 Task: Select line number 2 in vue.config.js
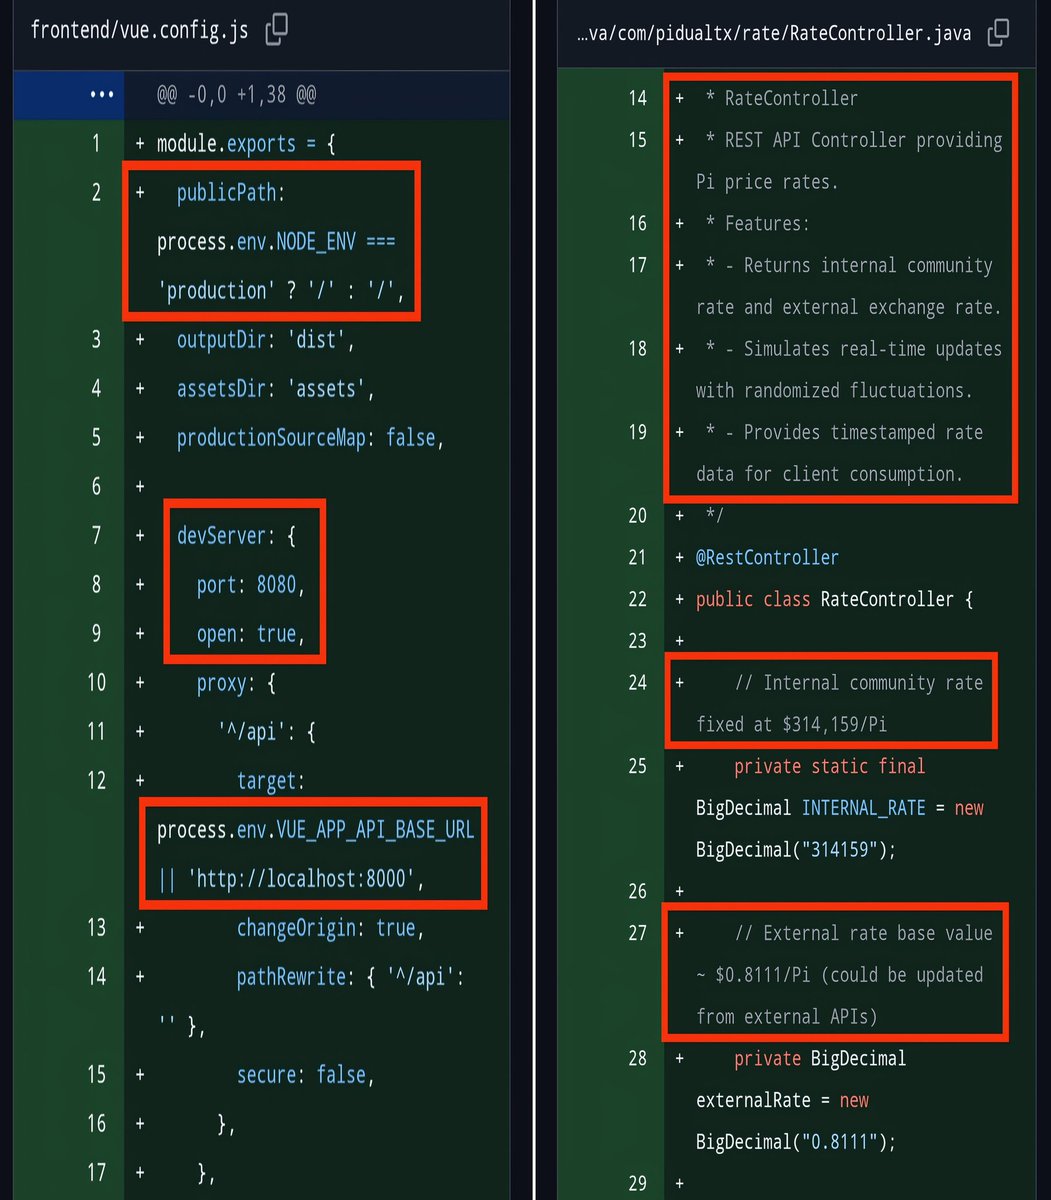click(x=96, y=192)
